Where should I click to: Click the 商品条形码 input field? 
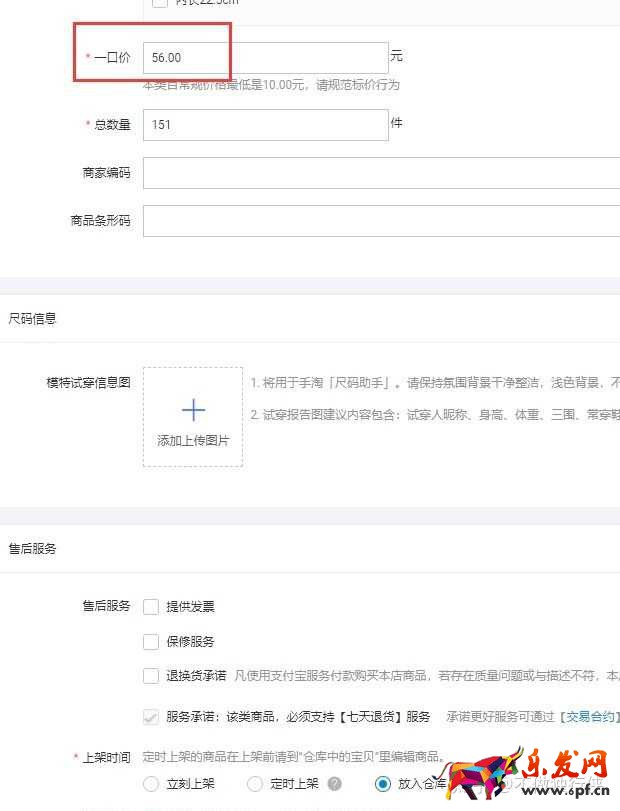point(380,221)
